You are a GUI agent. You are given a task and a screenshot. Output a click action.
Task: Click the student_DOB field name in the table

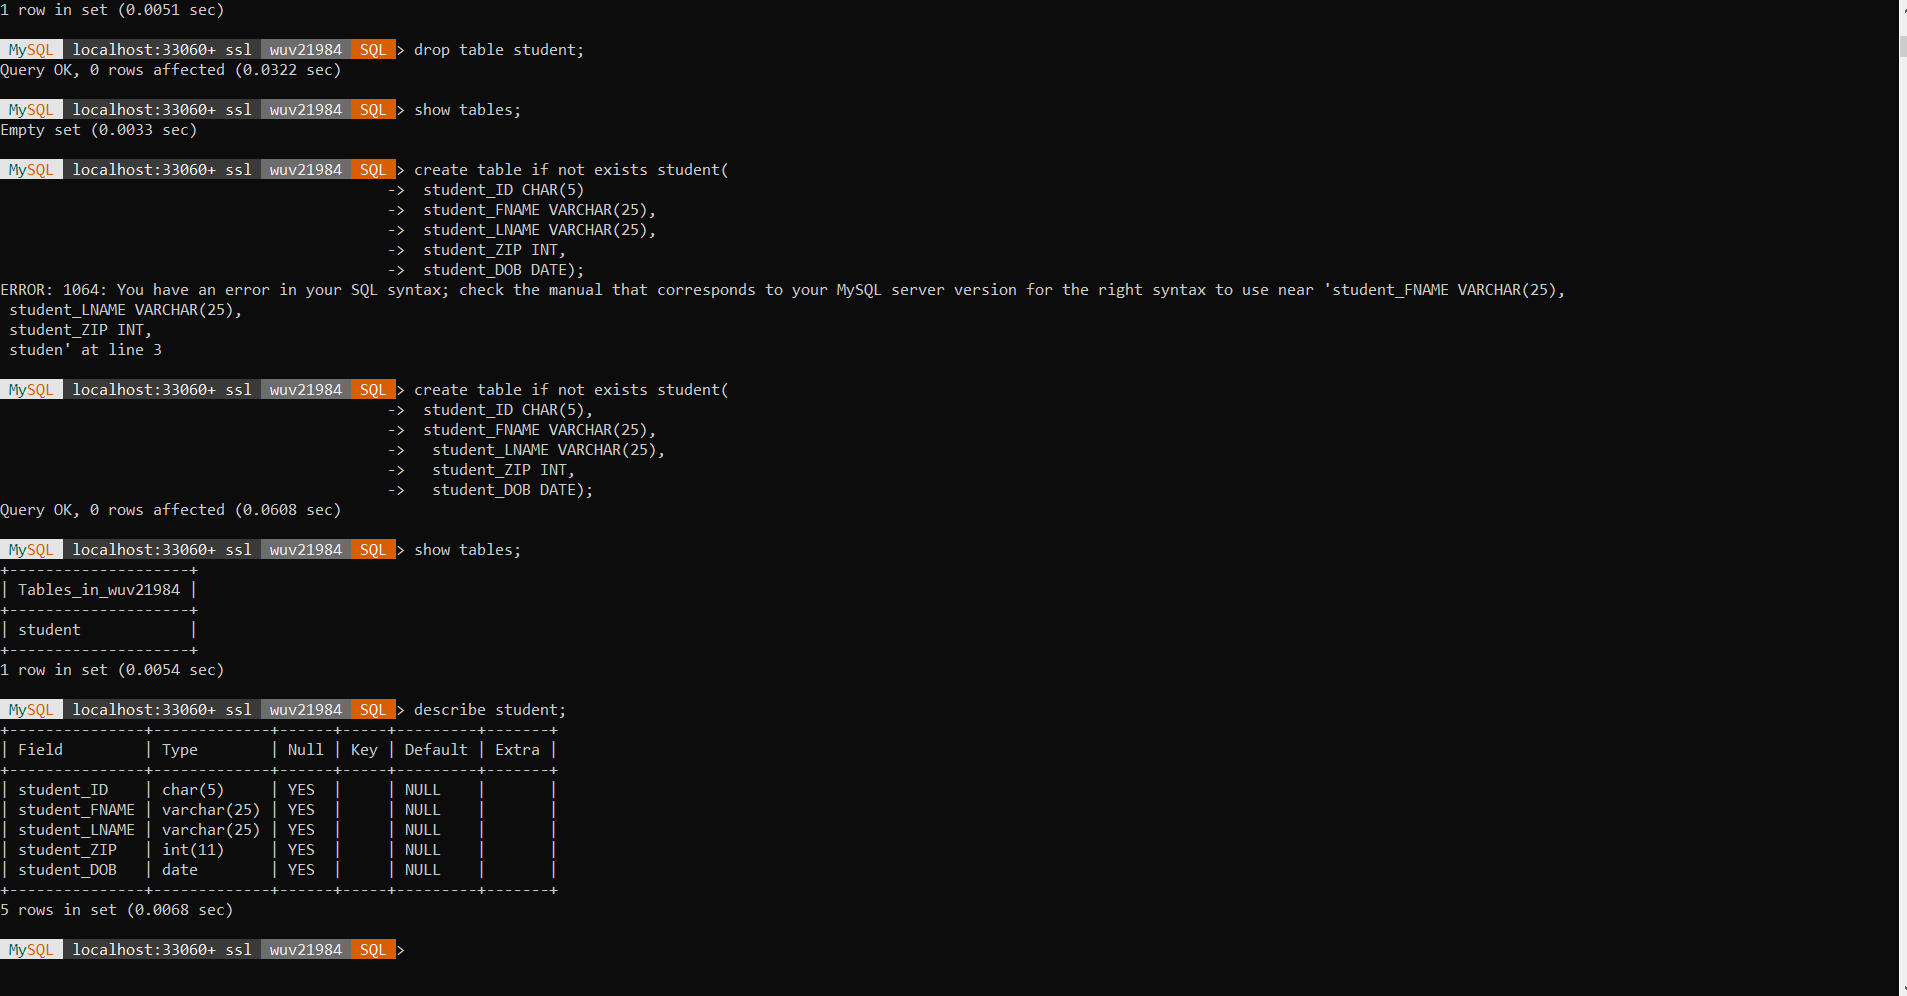tap(67, 870)
